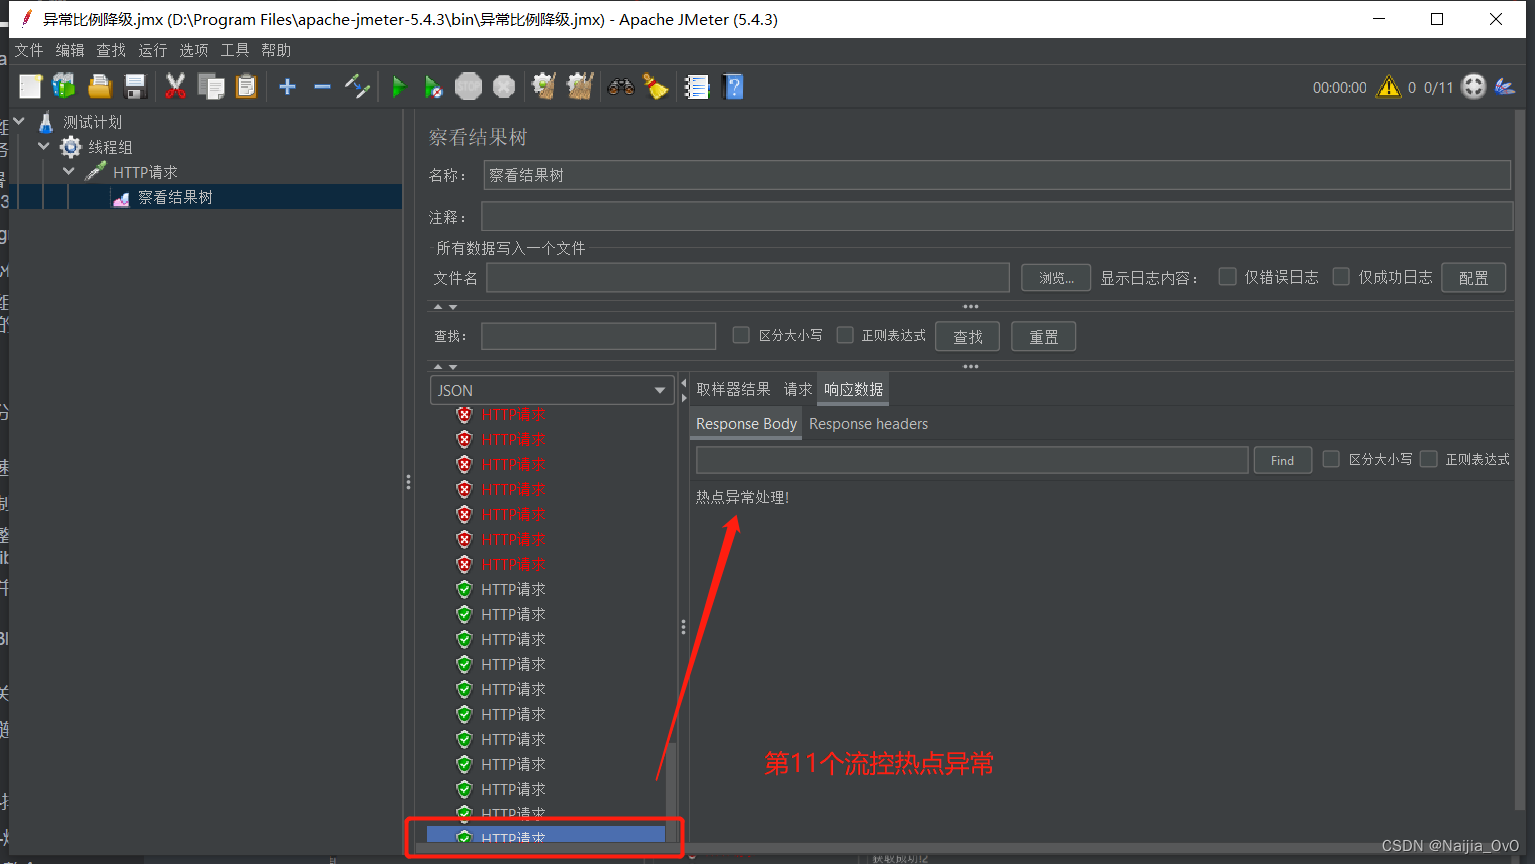Click the response body Find text field

(x=972, y=460)
